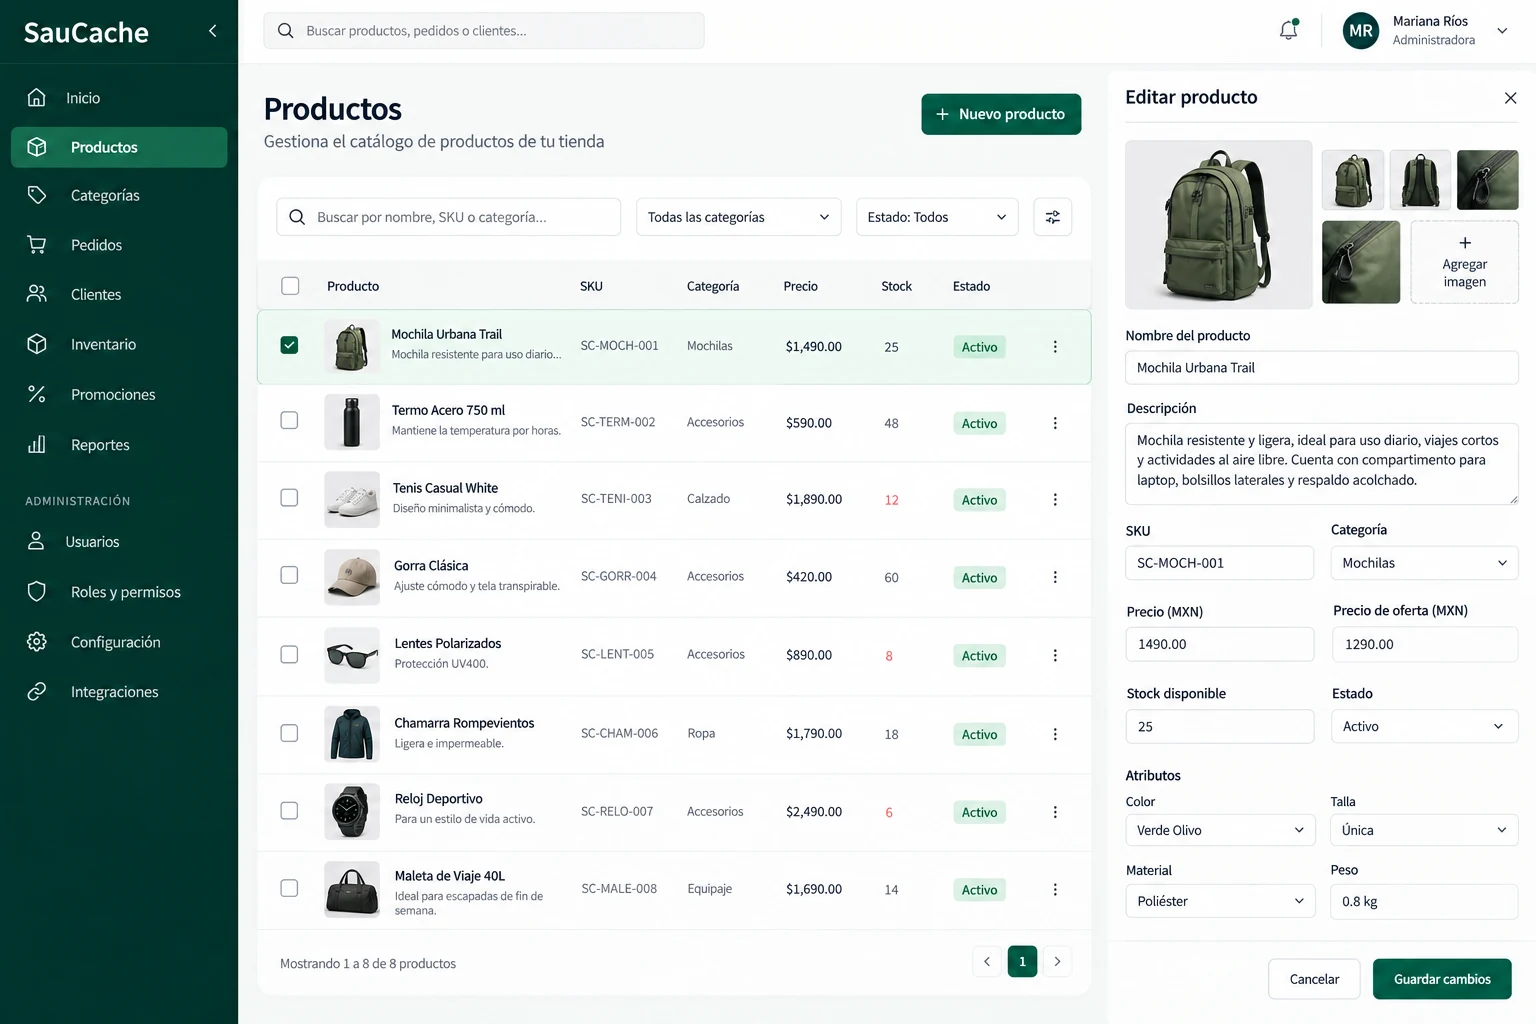The height and width of the screenshot is (1024, 1536).
Task: Go to previous page arrow
Action: [987, 962]
